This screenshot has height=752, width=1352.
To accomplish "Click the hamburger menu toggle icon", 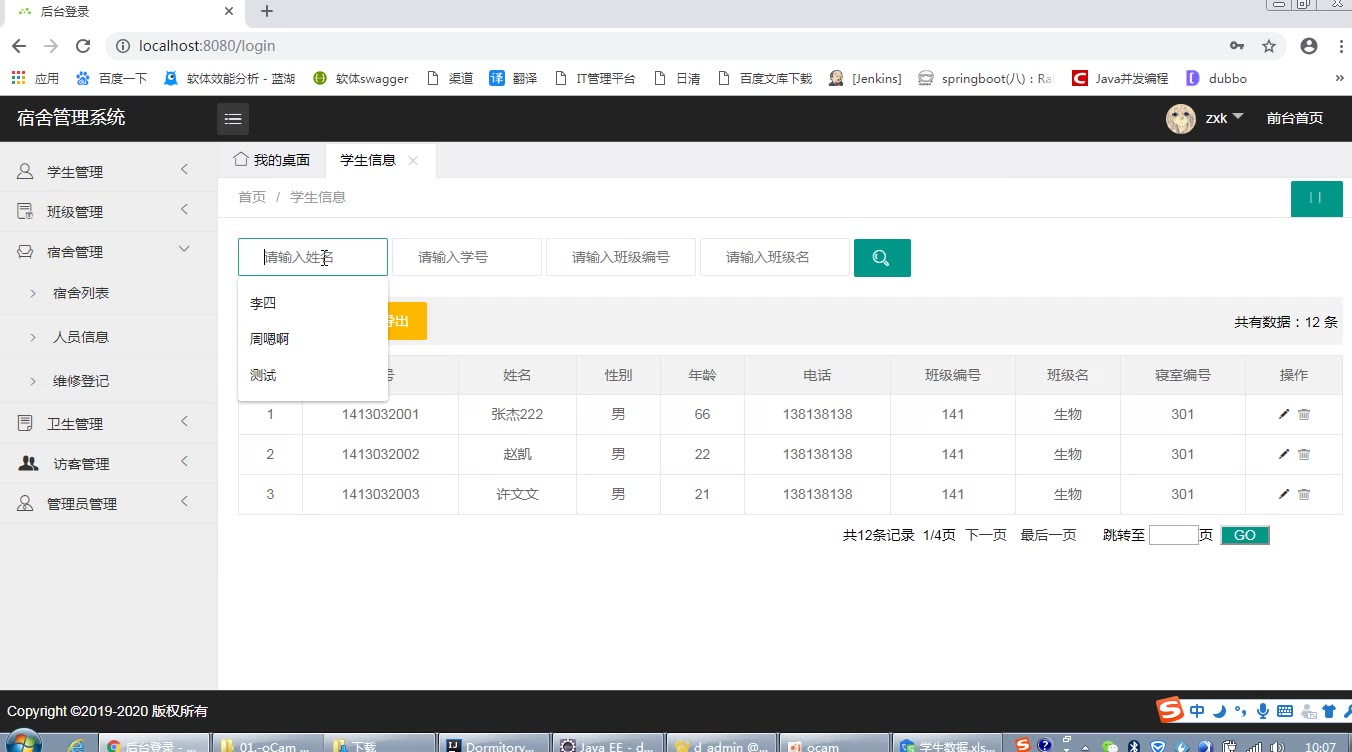I will point(233,119).
